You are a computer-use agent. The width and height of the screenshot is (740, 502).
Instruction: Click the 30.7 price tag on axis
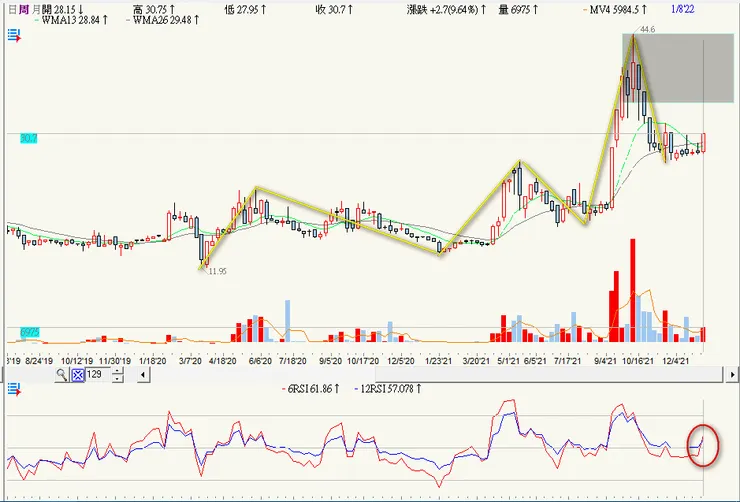point(28,138)
